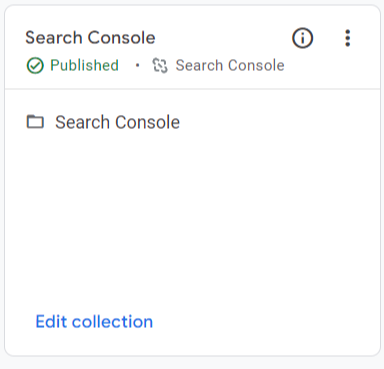Click the green Published checkmark icon
The width and height of the screenshot is (384, 369).
click(35, 65)
